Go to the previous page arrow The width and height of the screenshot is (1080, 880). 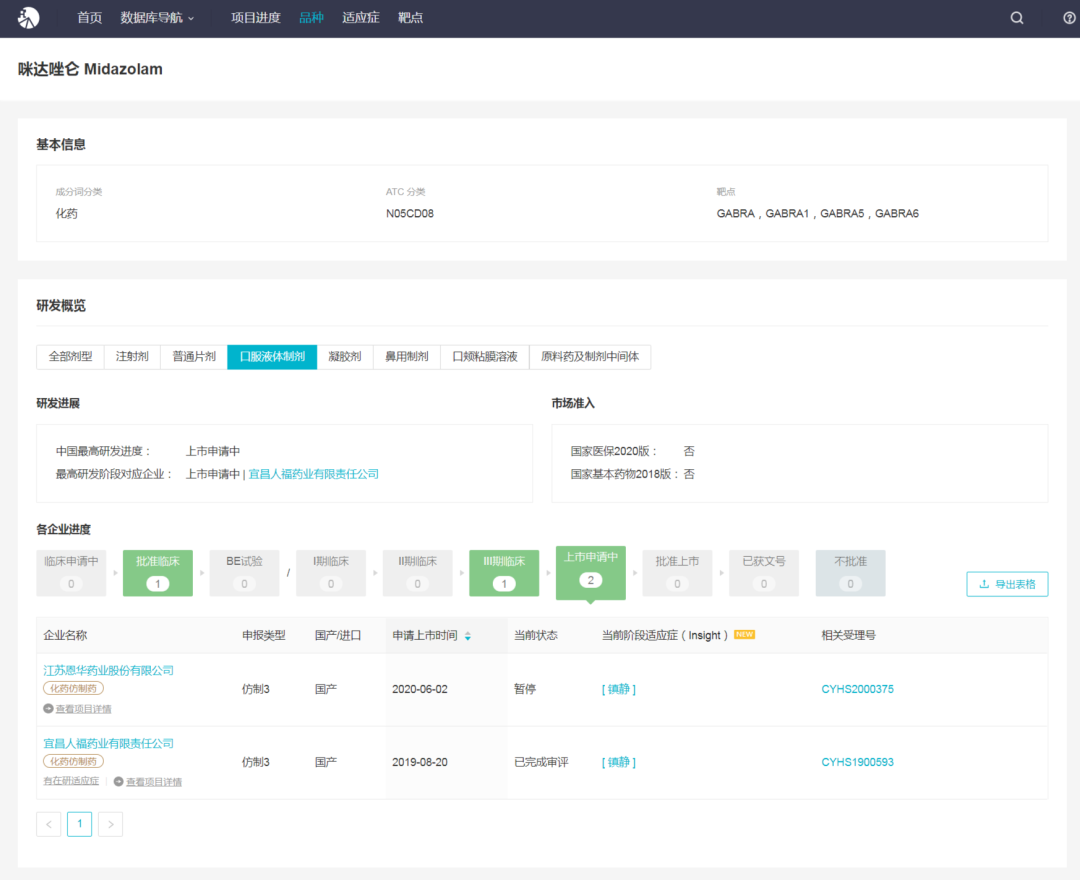point(48,824)
